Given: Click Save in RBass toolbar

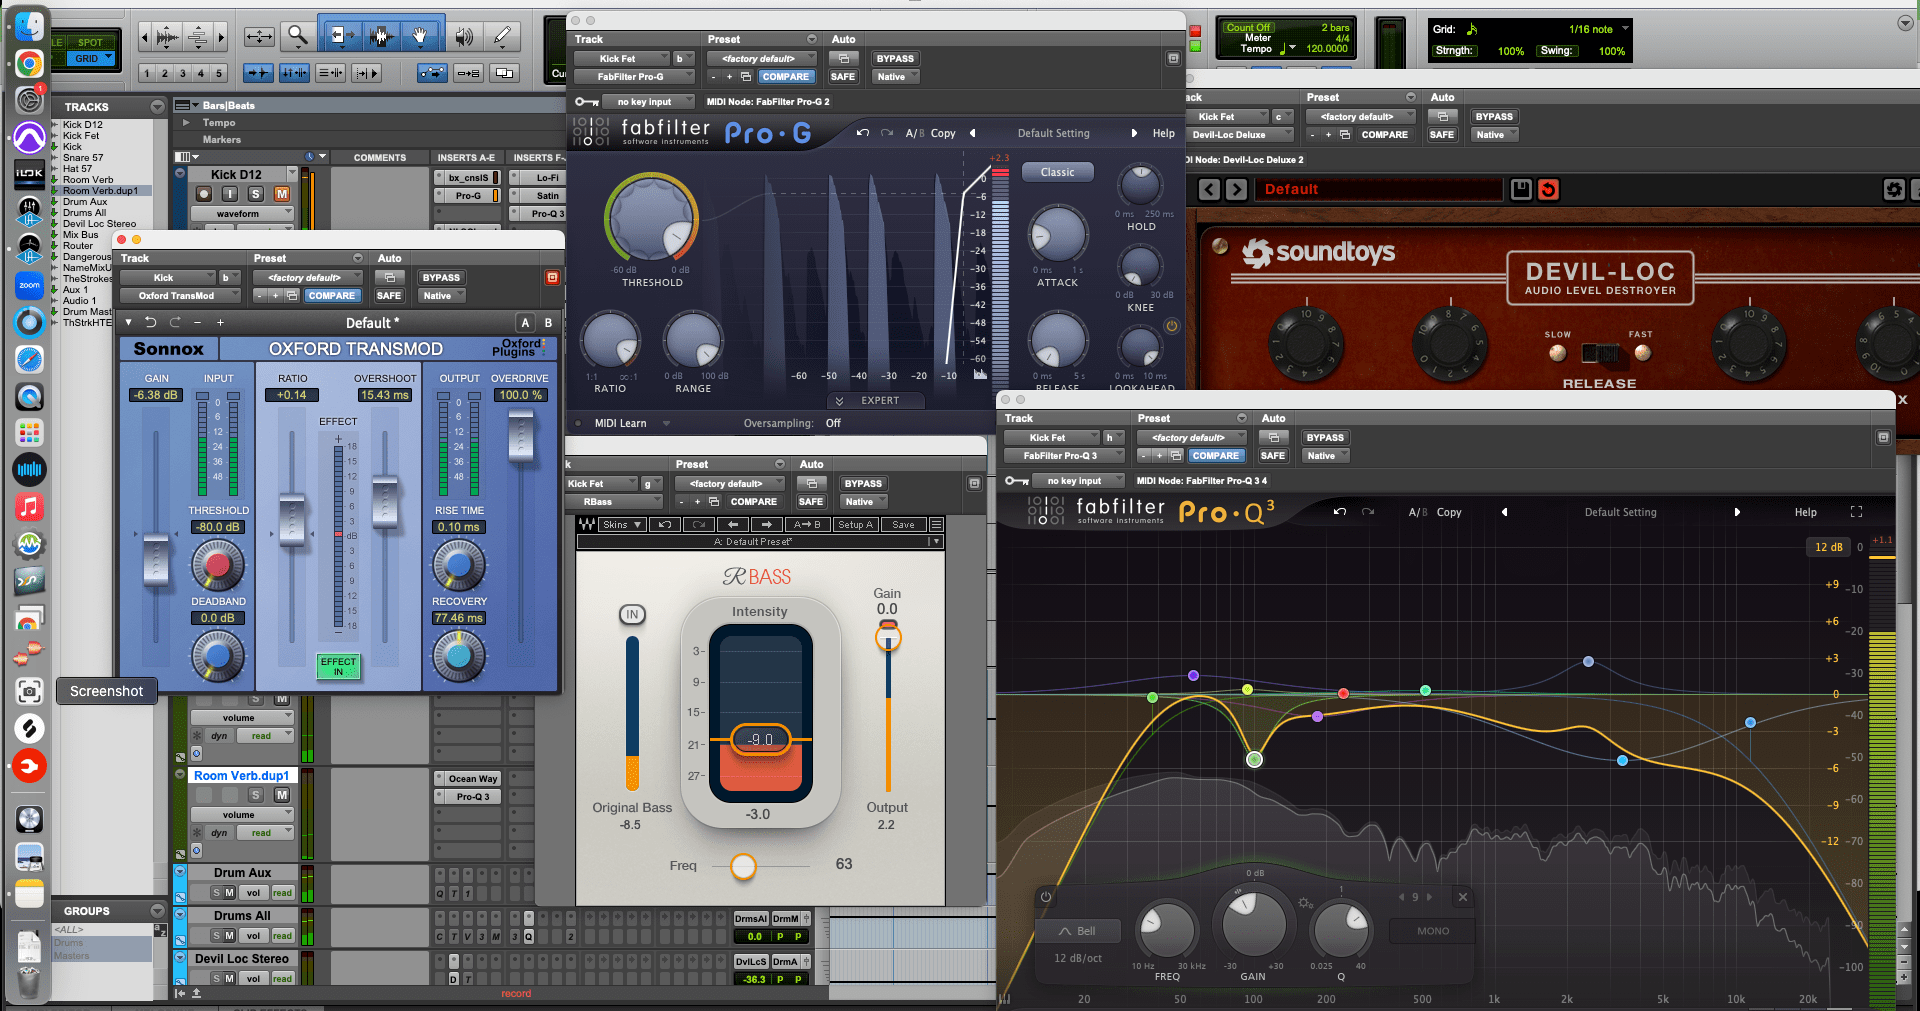Looking at the screenshot, I should (x=903, y=524).
